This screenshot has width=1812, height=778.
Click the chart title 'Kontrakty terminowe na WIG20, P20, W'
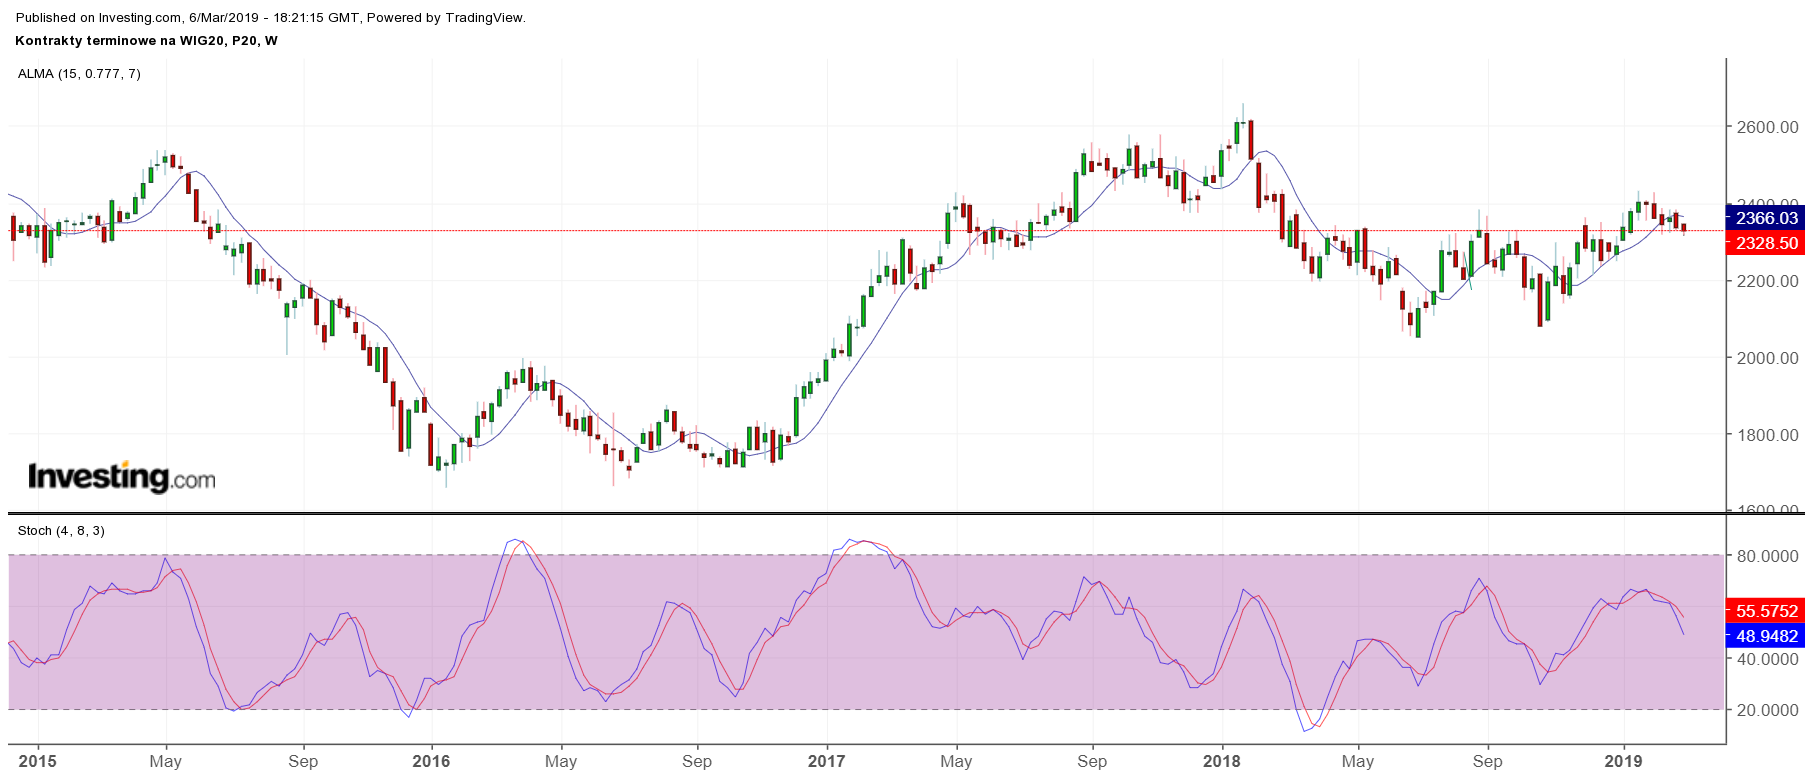click(147, 41)
